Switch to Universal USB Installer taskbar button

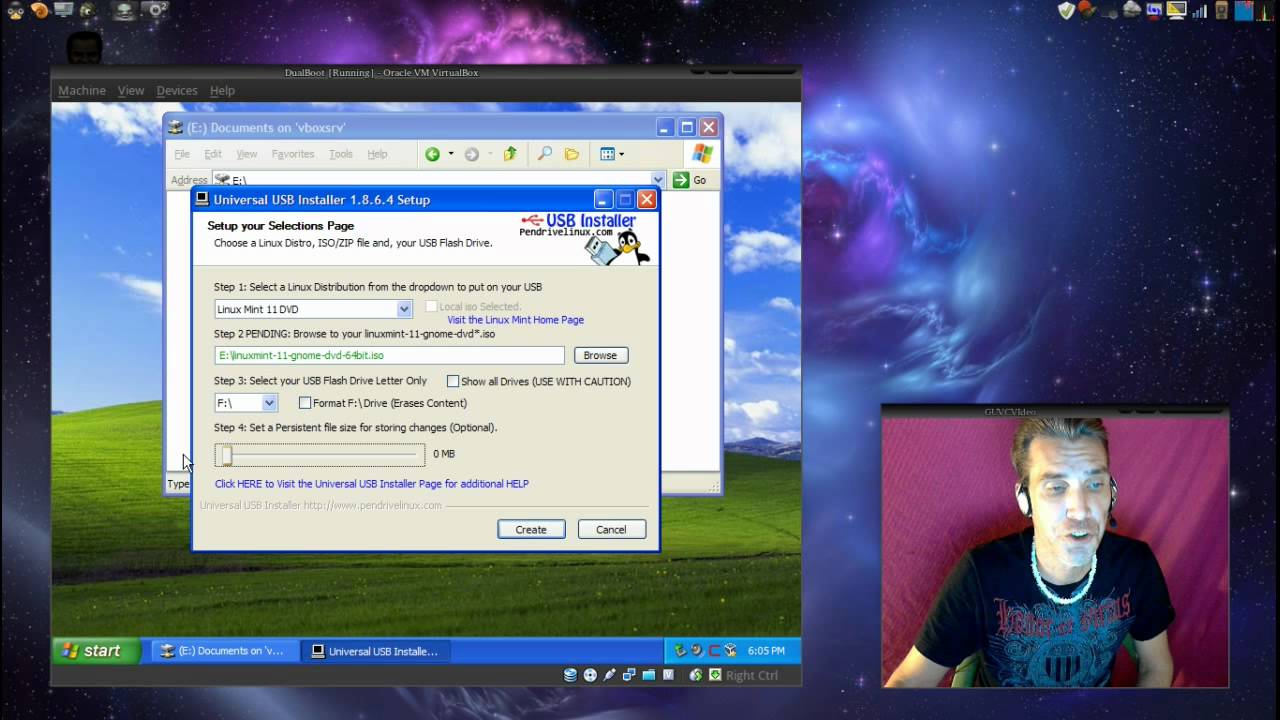click(x=377, y=651)
